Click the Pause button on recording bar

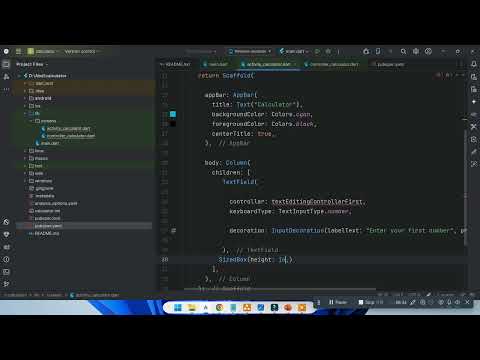point(338,302)
